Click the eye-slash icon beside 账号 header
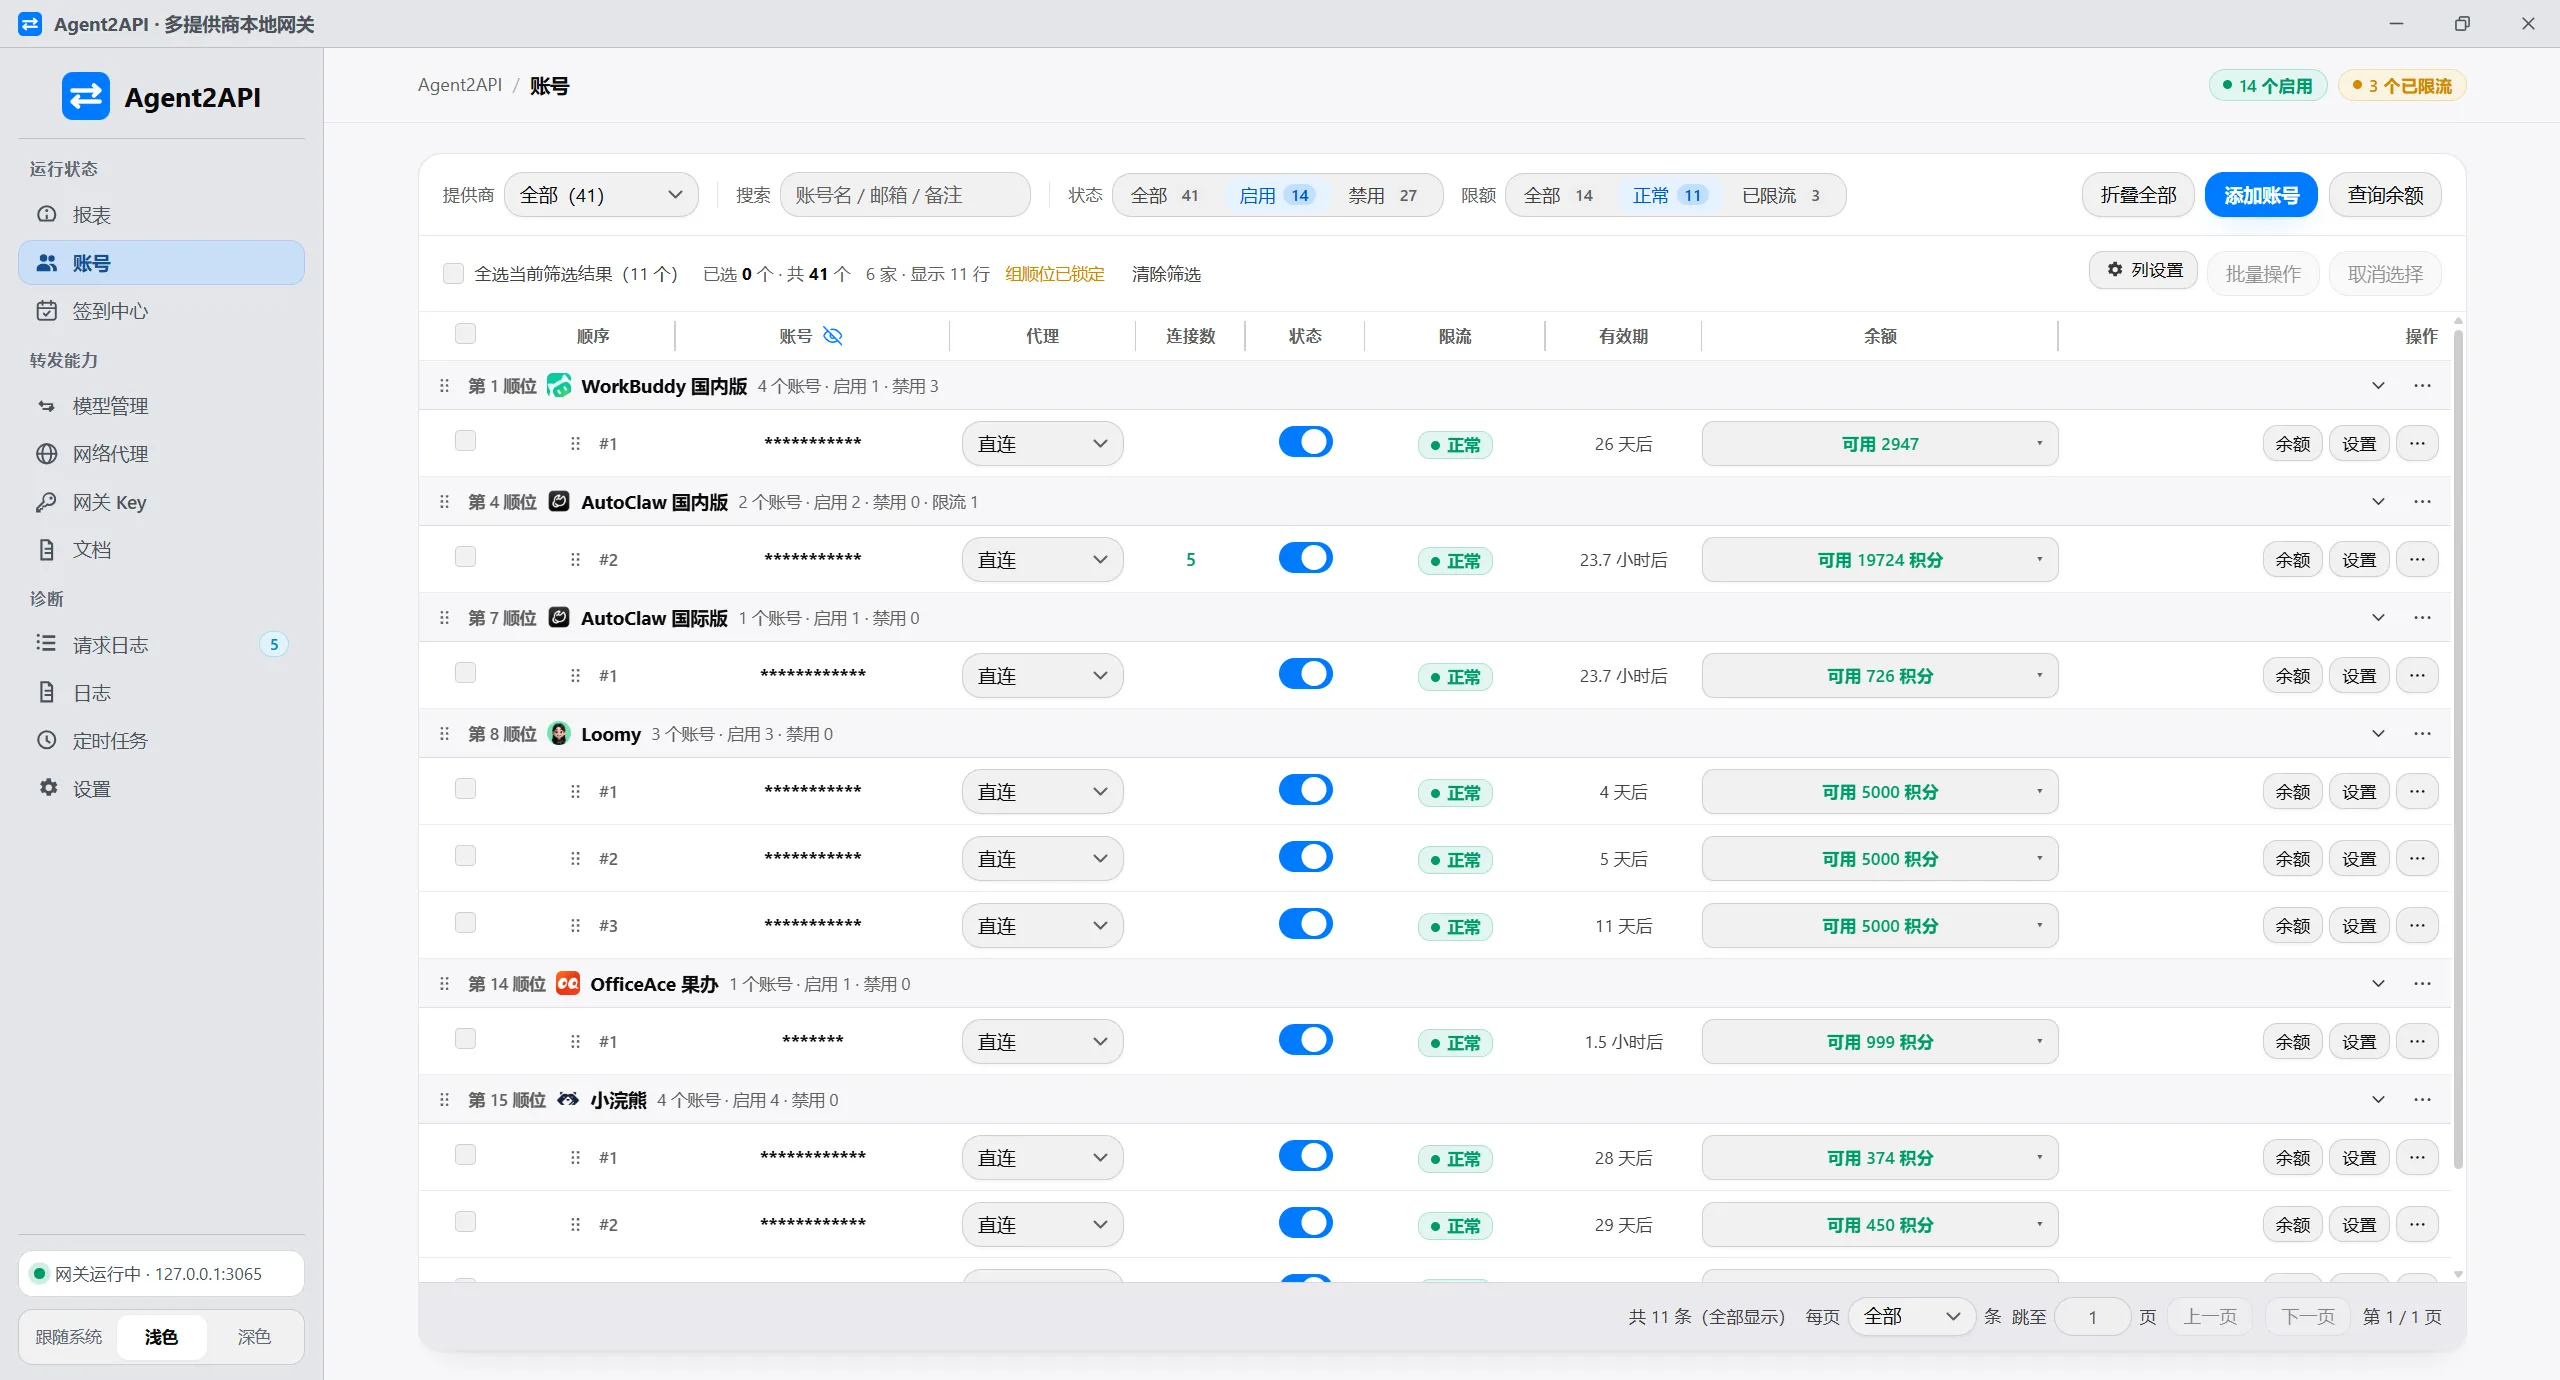2560x1380 pixels. (x=832, y=336)
